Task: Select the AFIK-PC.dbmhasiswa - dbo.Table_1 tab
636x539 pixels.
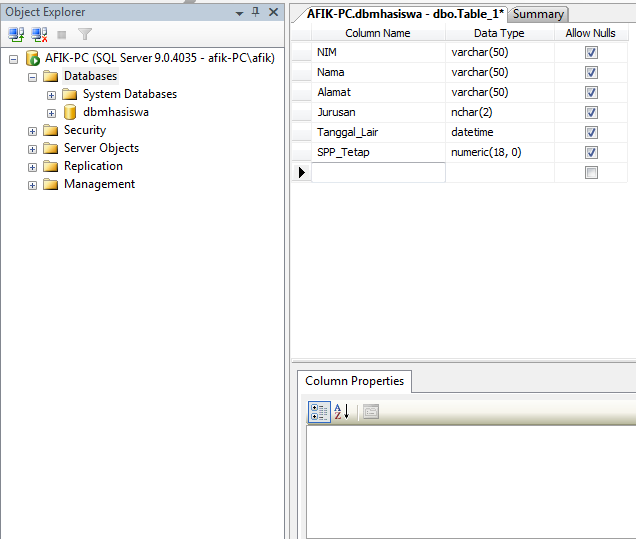Action: coord(405,14)
